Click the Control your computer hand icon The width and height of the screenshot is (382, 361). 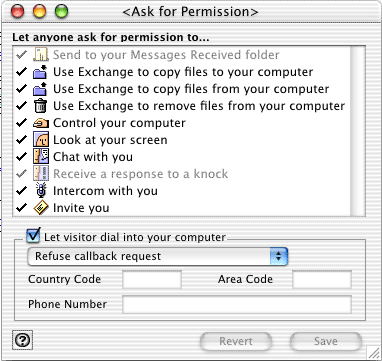tap(41, 123)
